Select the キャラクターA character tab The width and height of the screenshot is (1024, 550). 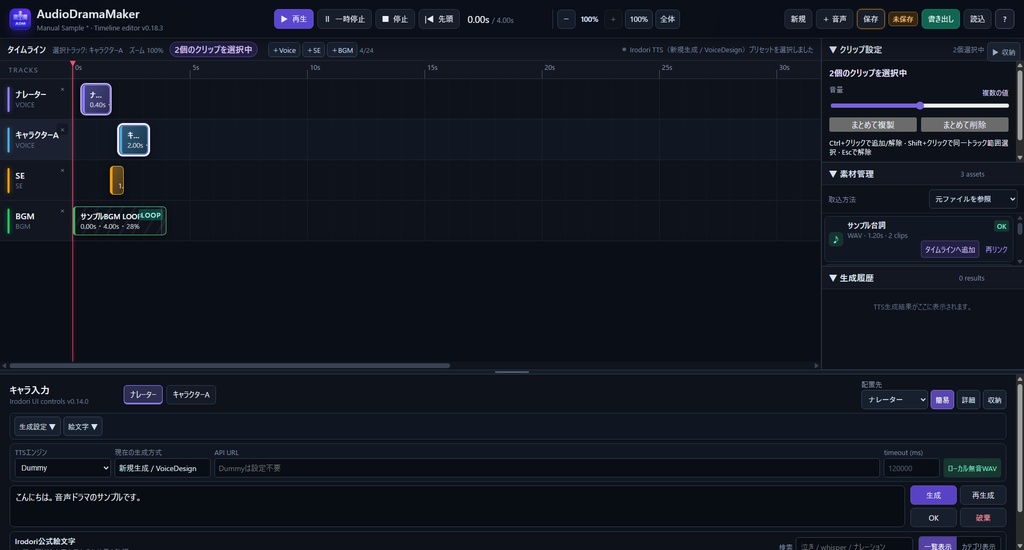click(191, 395)
